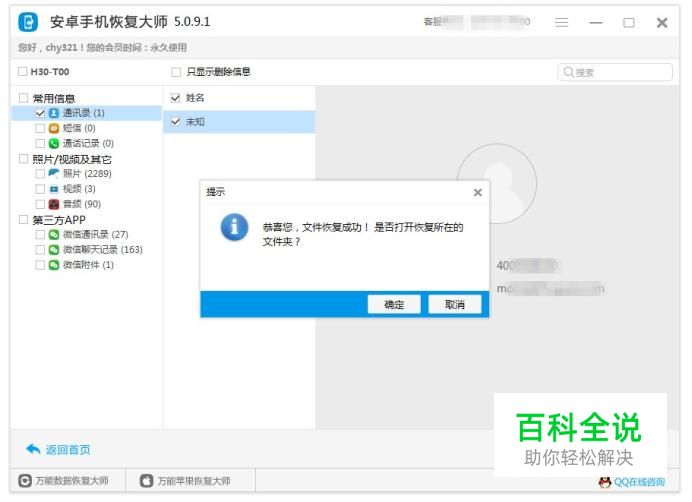Screen dimensions: 692x502
Task: Toggle the H30-T00 device checkbox
Action: click(x=23, y=72)
